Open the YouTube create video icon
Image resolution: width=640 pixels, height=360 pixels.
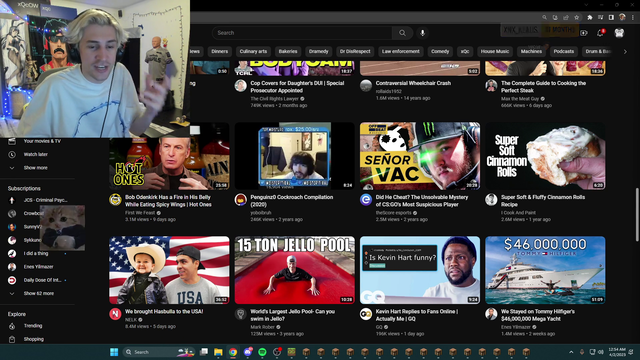pyautogui.click(x=584, y=33)
